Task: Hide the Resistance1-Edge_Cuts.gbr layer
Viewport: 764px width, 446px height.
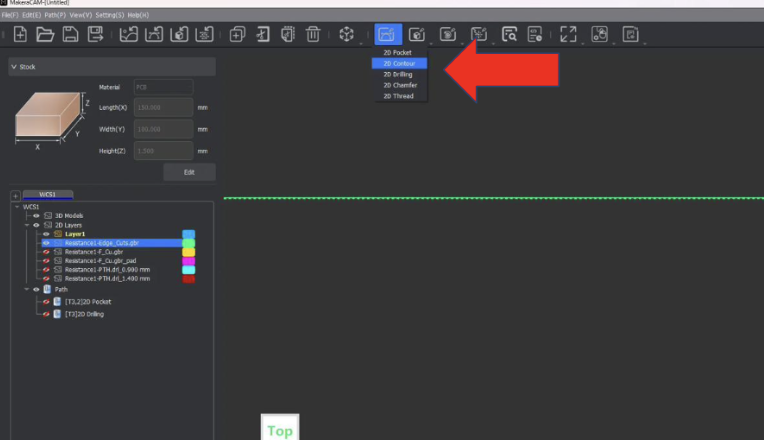Action: tap(46, 242)
